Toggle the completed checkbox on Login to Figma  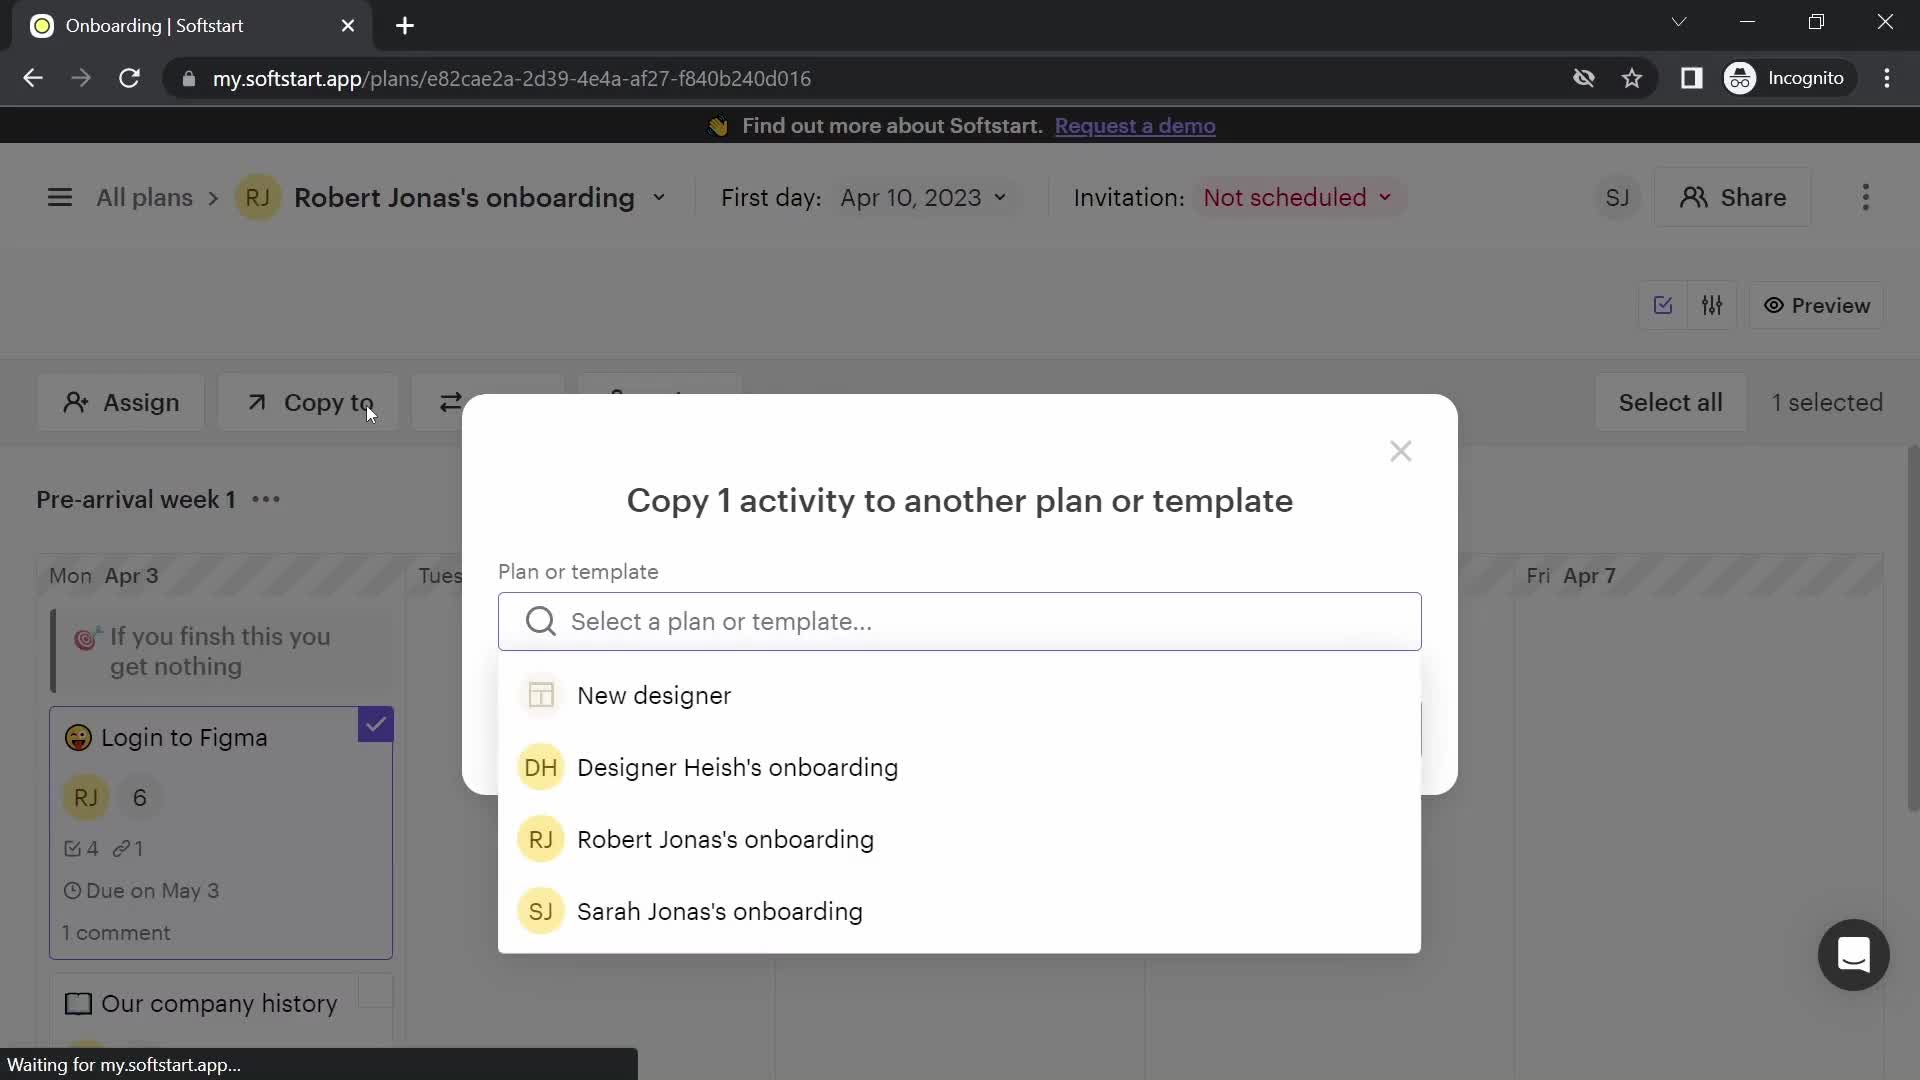(x=376, y=724)
